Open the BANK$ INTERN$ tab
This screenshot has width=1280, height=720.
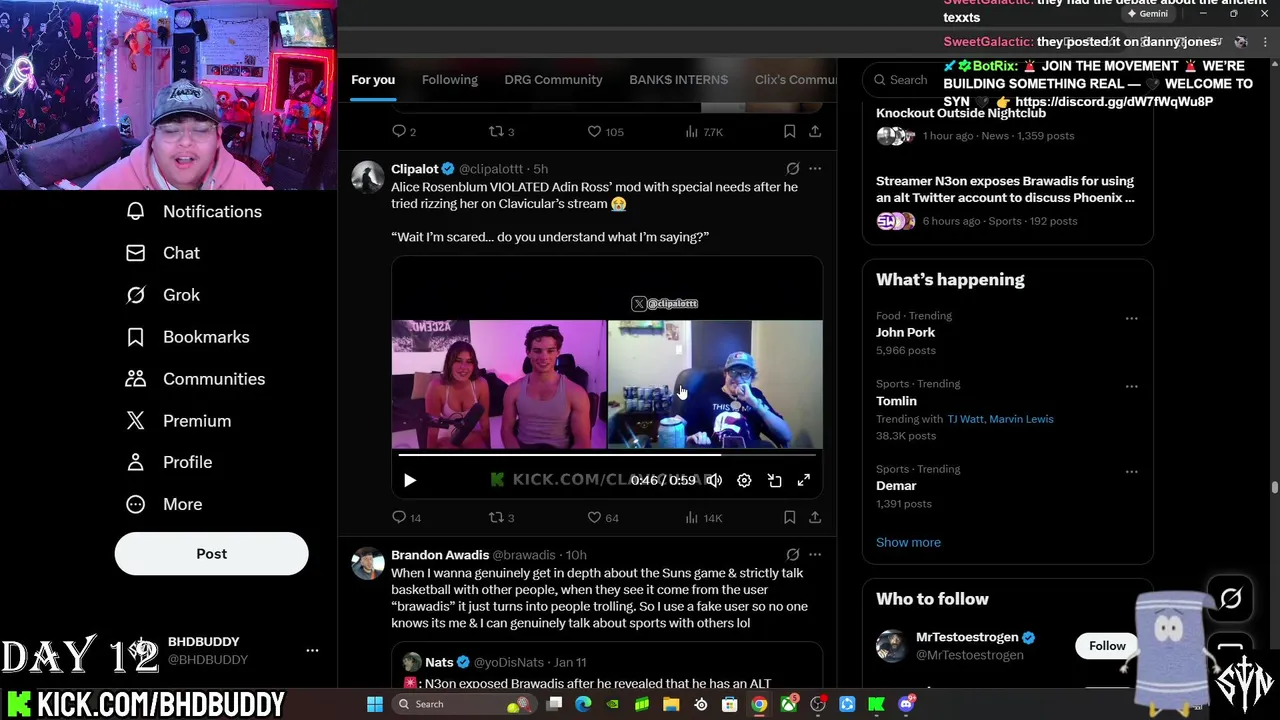click(678, 80)
